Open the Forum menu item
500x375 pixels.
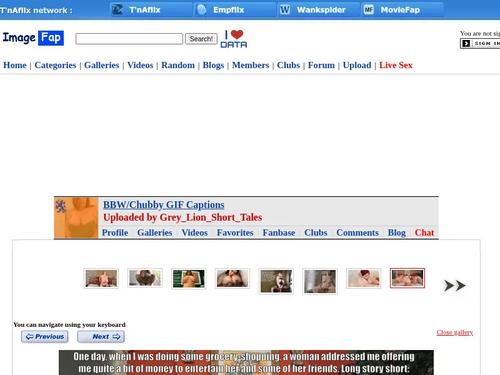321,65
